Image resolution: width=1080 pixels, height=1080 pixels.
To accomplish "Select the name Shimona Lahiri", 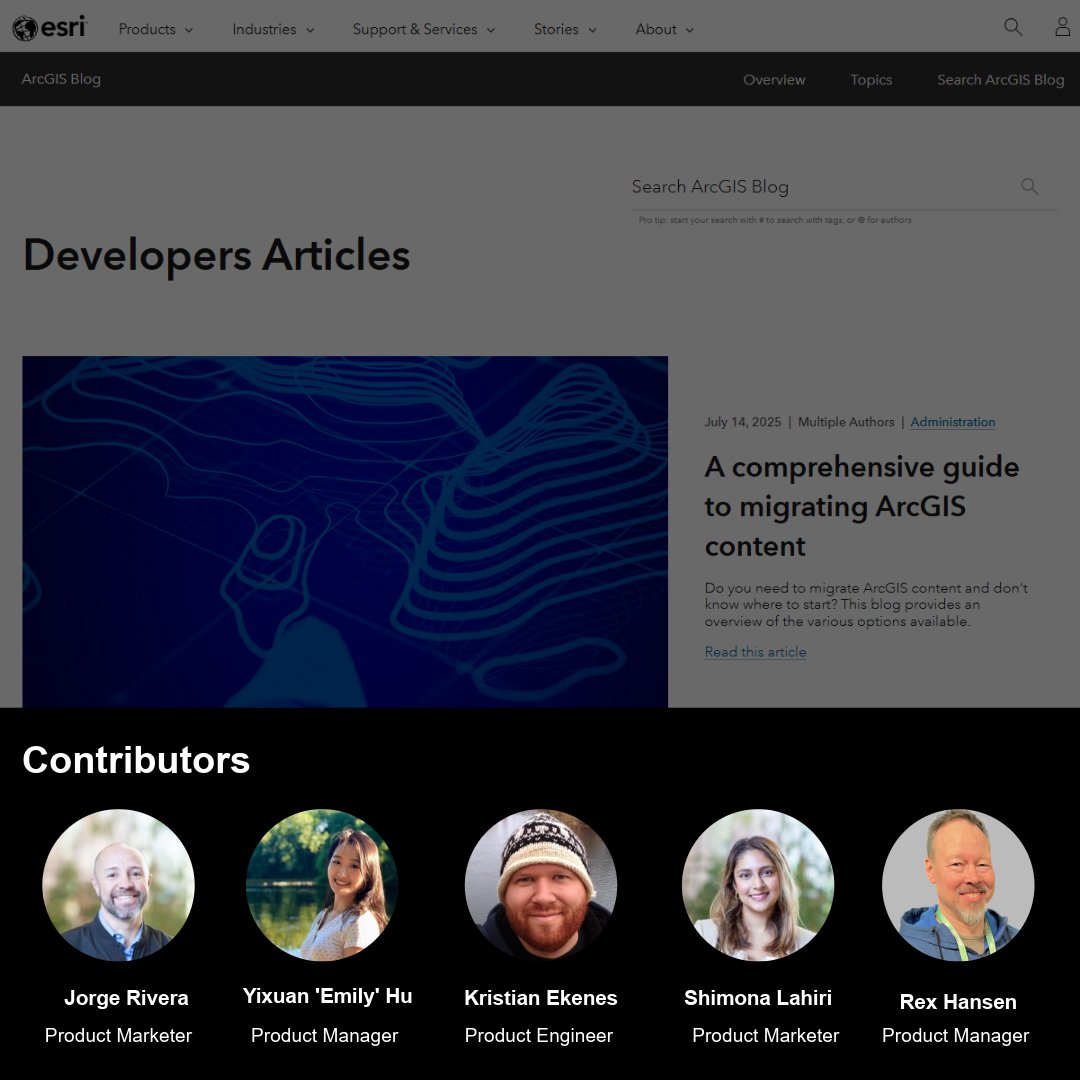I will click(x=758, y=998).
